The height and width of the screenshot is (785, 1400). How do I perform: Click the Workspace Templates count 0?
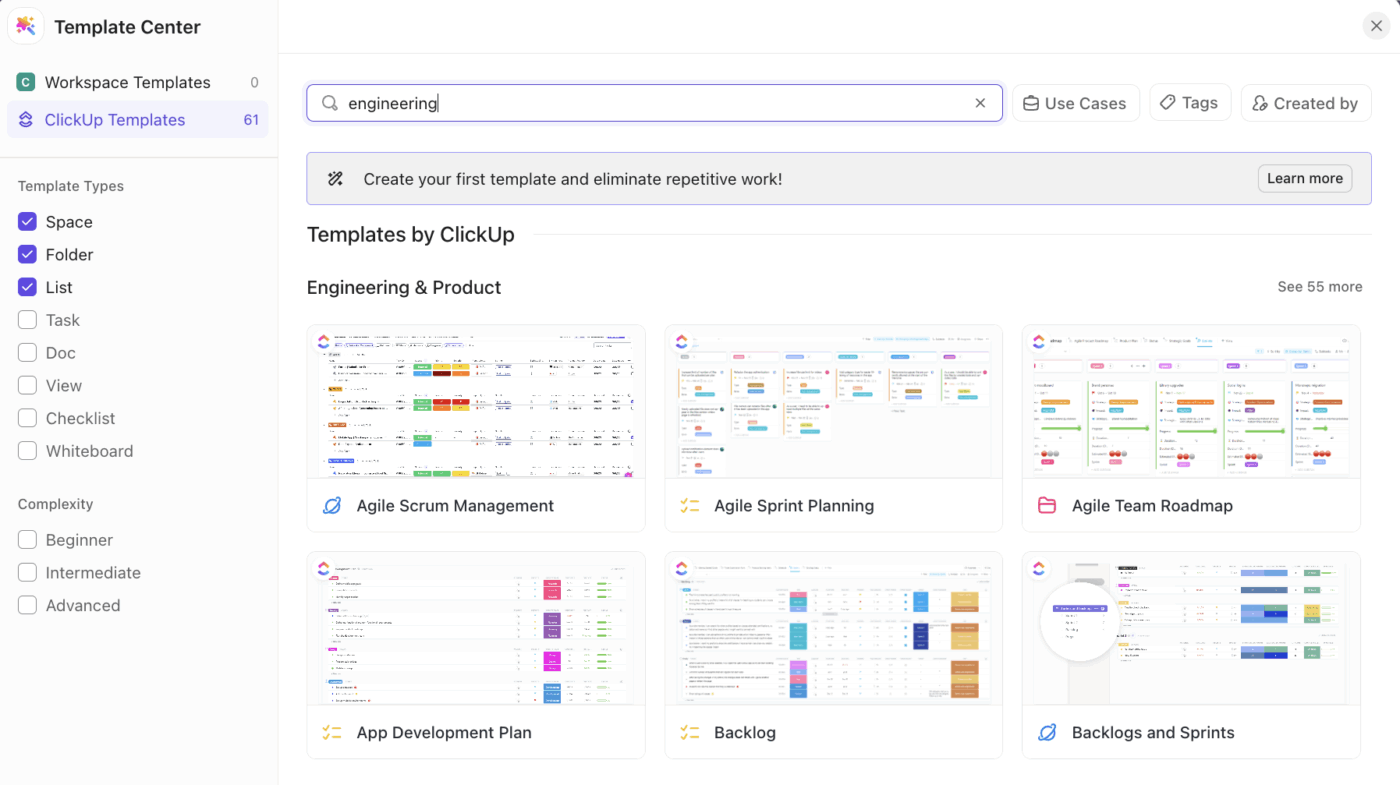[x=255, y=82]
